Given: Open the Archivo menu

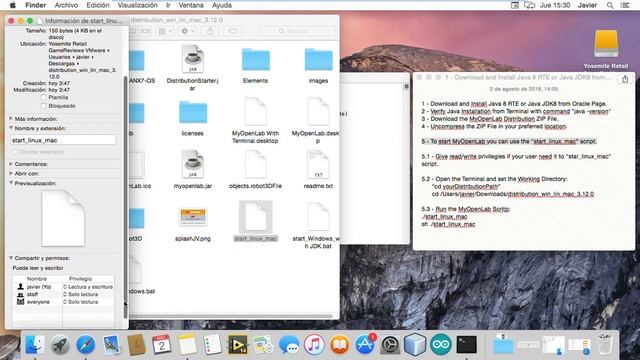Looking at the screenshot, I should 66,5.
